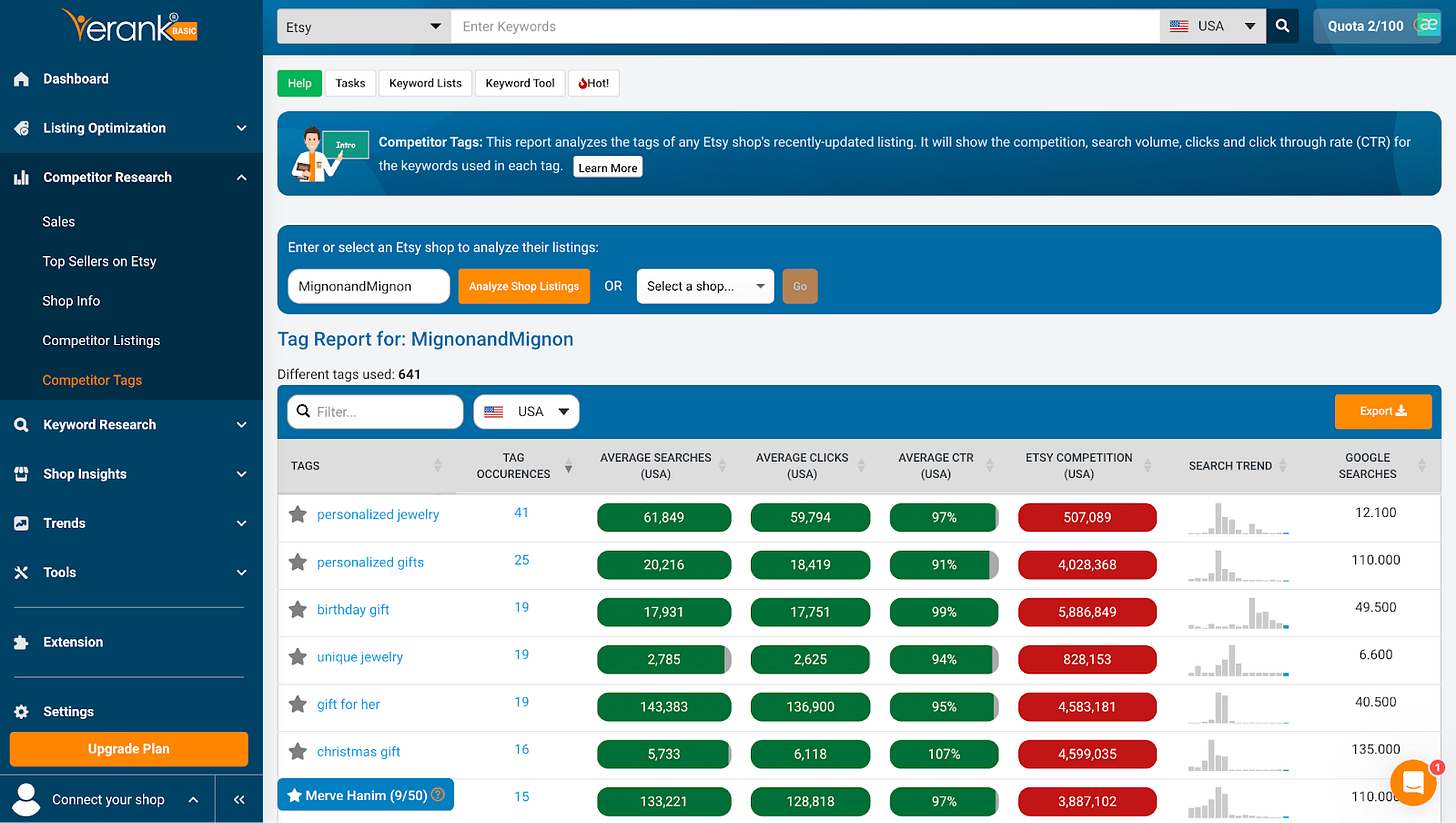Open the orange chat support bubble
This screenshot has width=1456, height=823.
point(1414,783)
